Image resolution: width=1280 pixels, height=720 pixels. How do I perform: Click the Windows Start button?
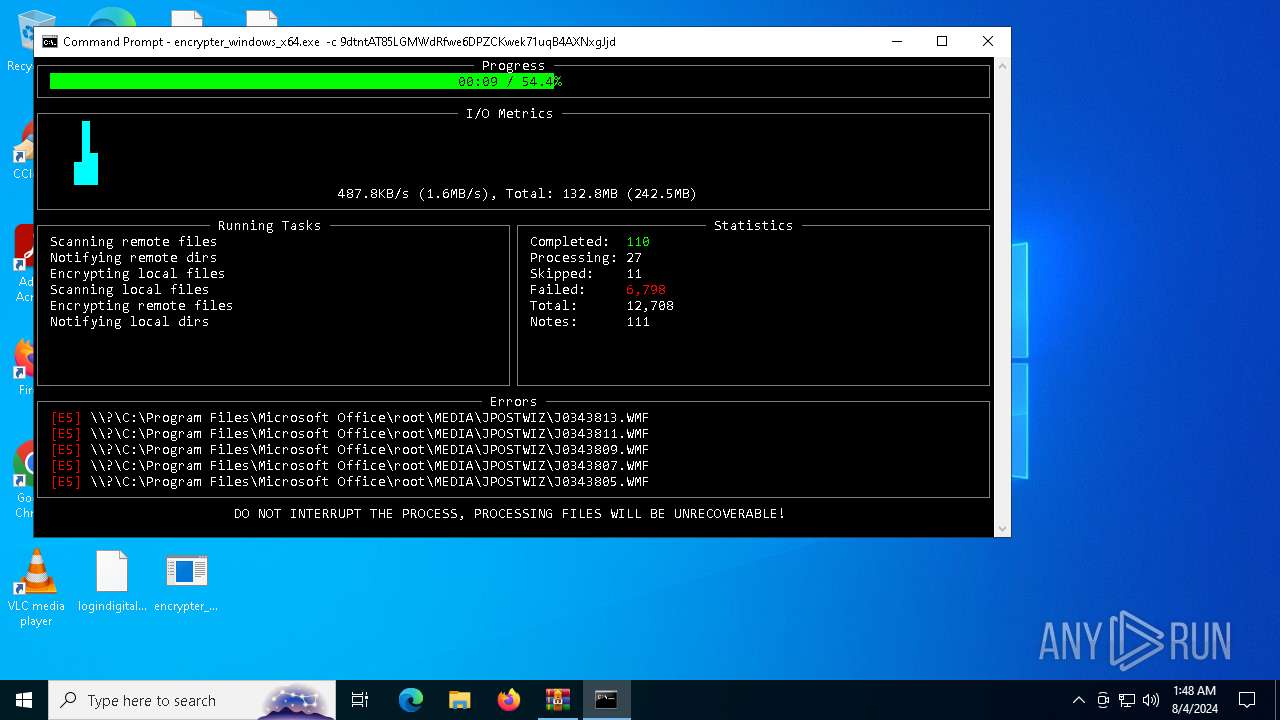(x=24, y=700)
